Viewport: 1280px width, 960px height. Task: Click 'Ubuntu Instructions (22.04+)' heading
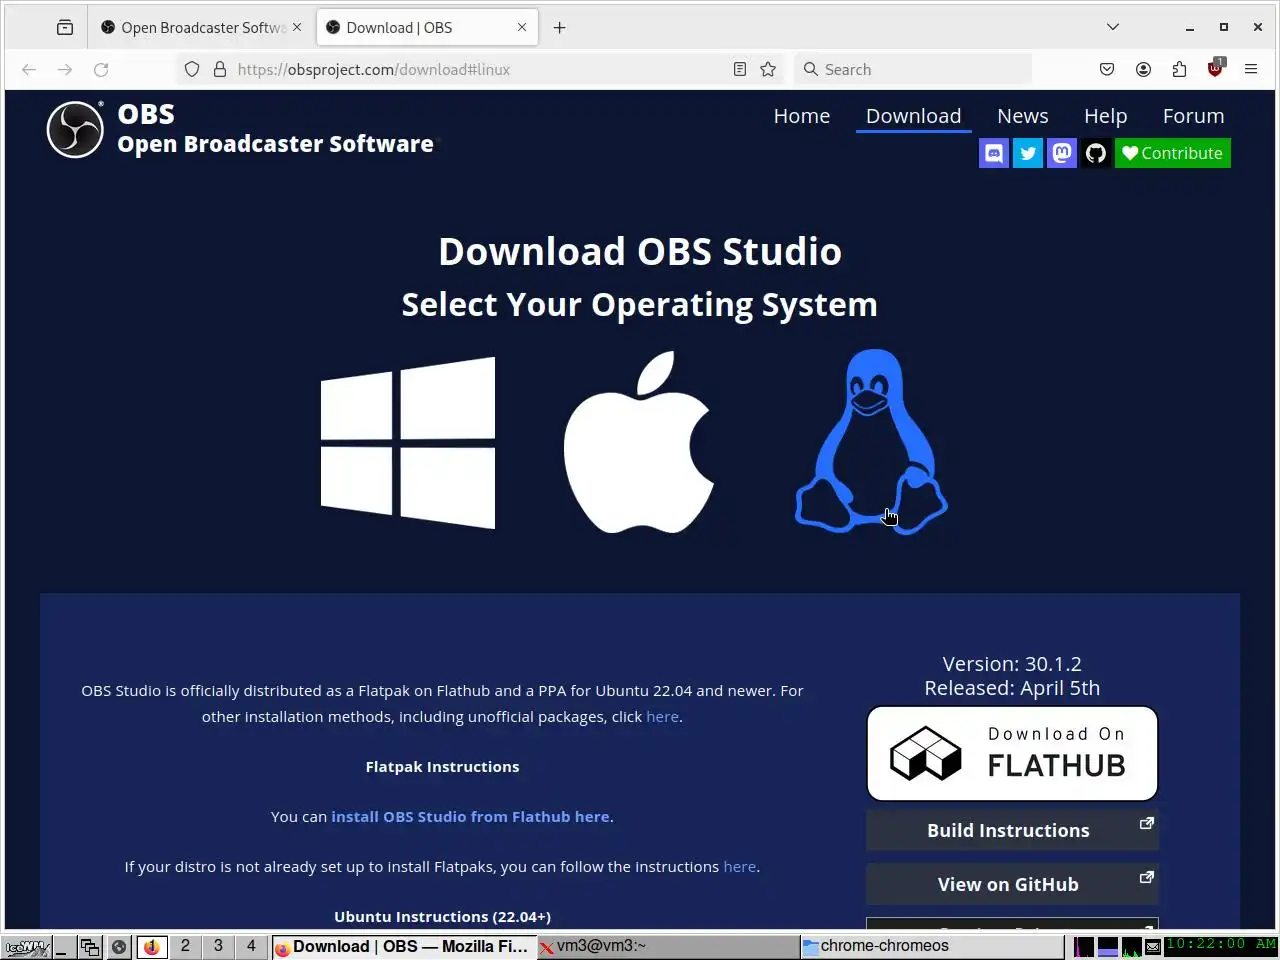(x=442, y=917)
